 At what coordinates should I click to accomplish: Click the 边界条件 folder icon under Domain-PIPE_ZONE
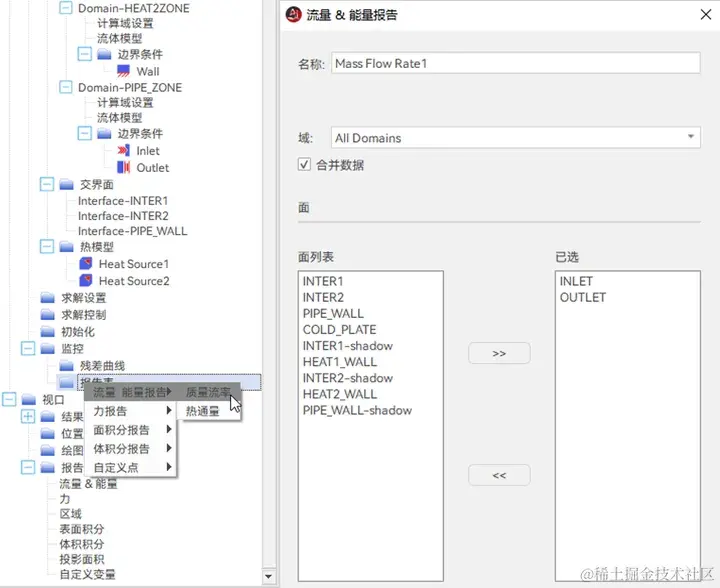pos(104,134)
